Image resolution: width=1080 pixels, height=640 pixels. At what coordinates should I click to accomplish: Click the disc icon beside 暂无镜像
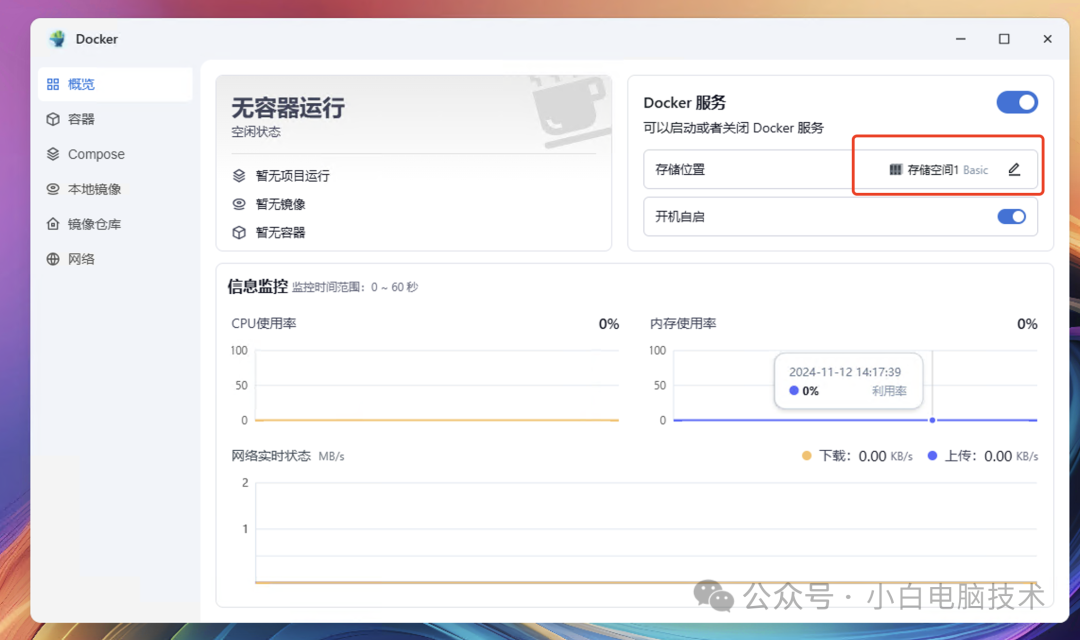(x=239, y=204)
